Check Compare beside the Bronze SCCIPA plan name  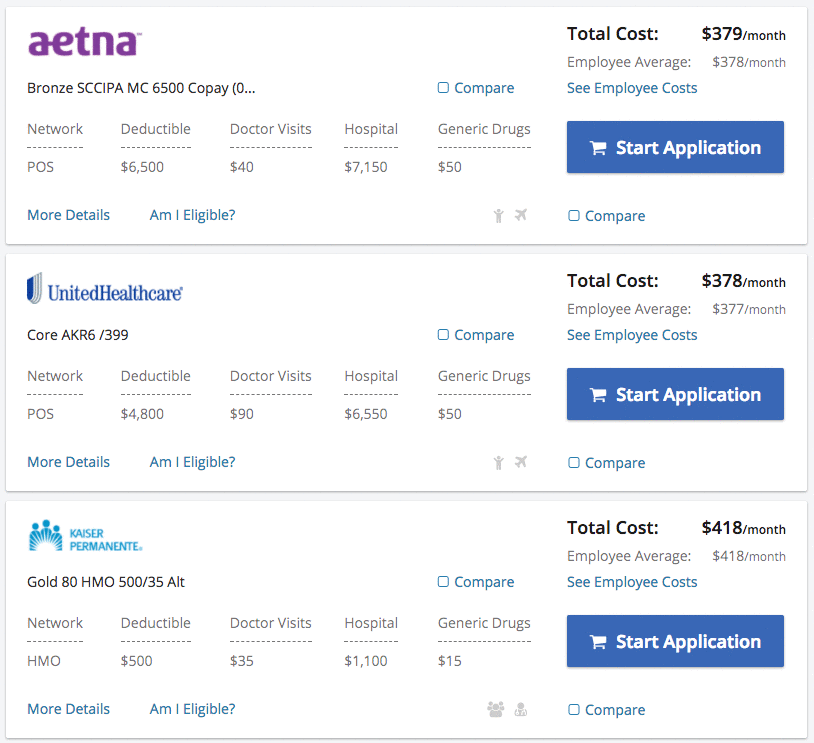point(444,88)
